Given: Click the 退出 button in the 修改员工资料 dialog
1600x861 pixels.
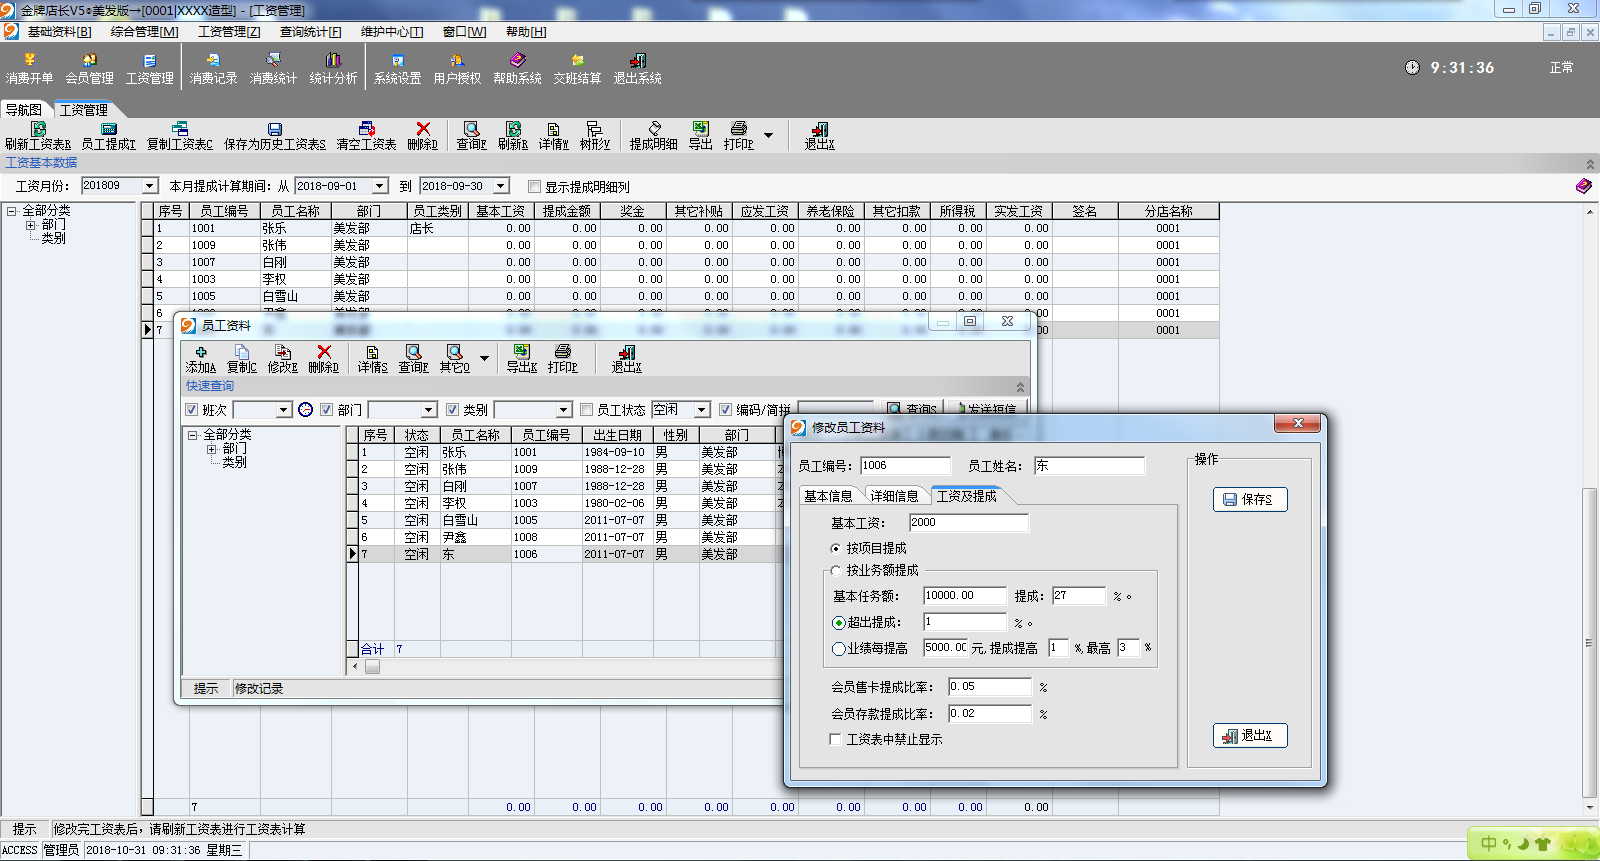Looking at the screenshot, I should point(1250,735).
